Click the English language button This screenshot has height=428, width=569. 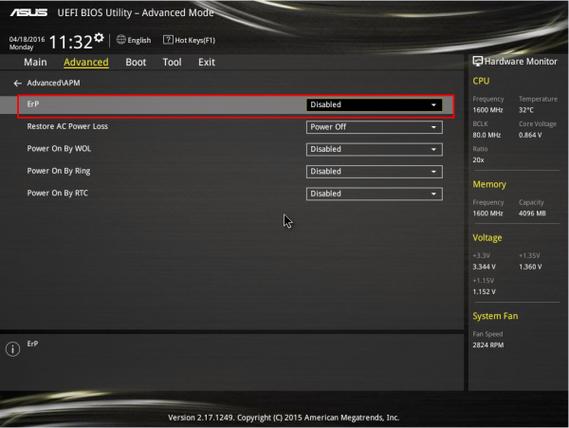tap(134, 40)
